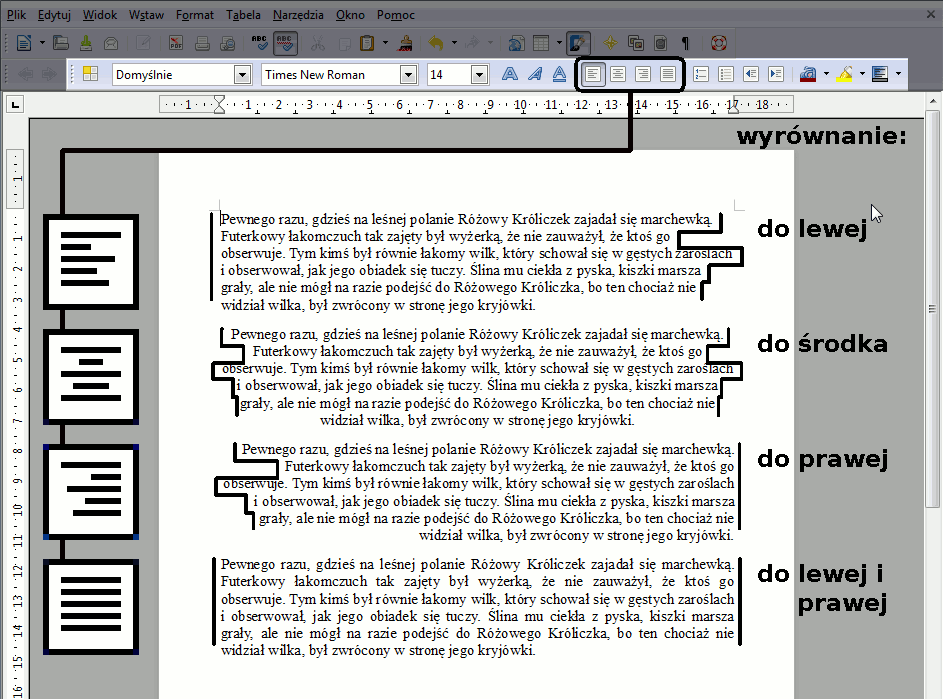Export document directly as PDF
The height and width of the screenshot is (699, 943).
(177, 43)
